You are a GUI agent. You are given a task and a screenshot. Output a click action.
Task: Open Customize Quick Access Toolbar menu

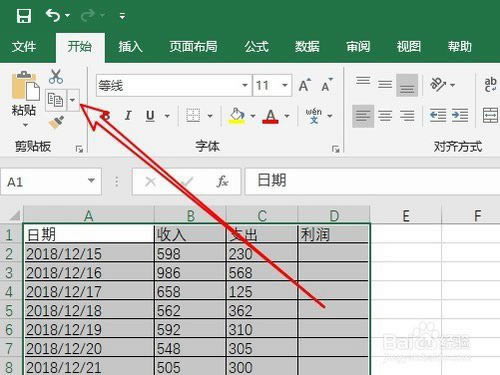[x=122, y=16]
